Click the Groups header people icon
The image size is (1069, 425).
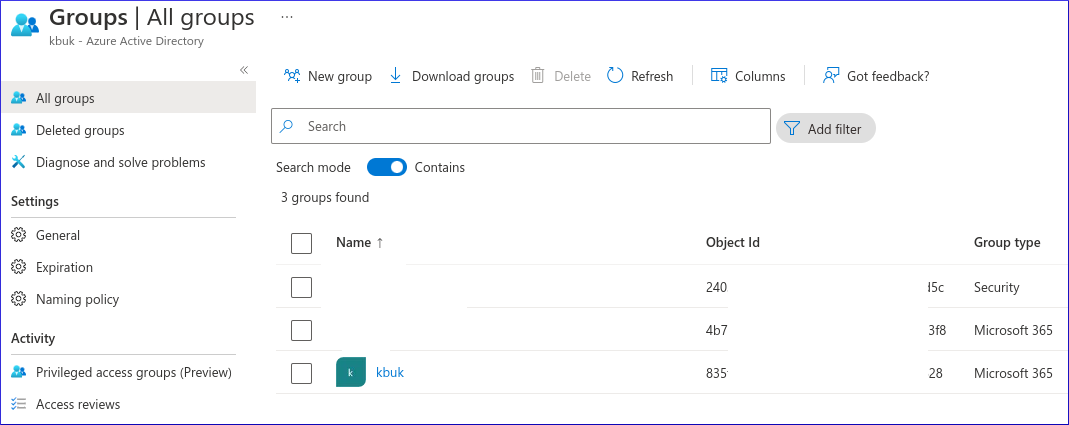click(x=25, y=24)
